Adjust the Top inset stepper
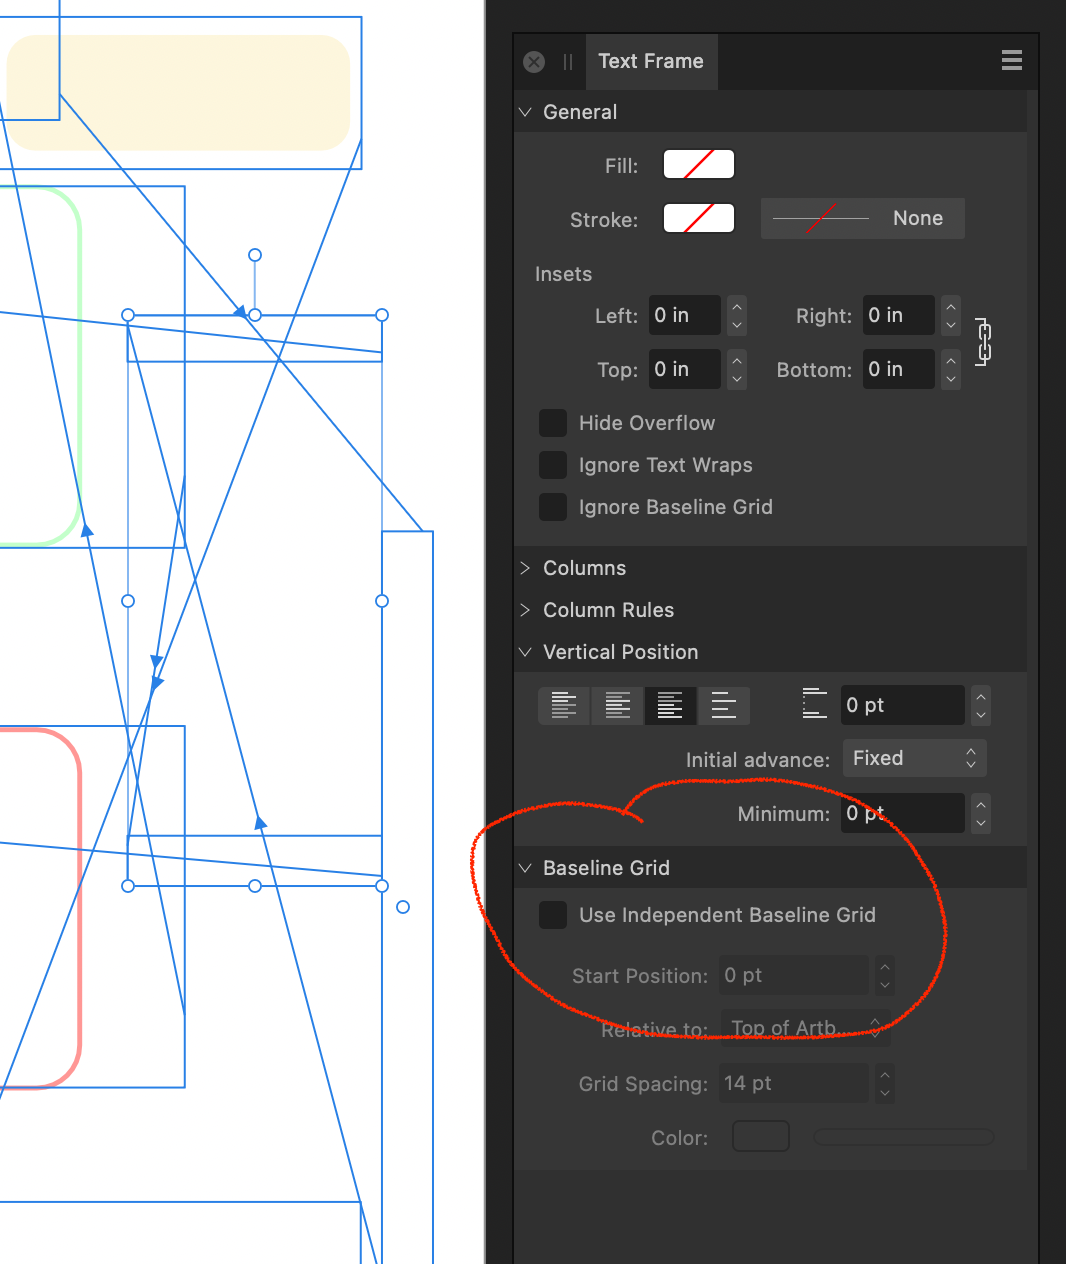The height and width of the screenshot is (1264, 1066). [x=737, y=369]
